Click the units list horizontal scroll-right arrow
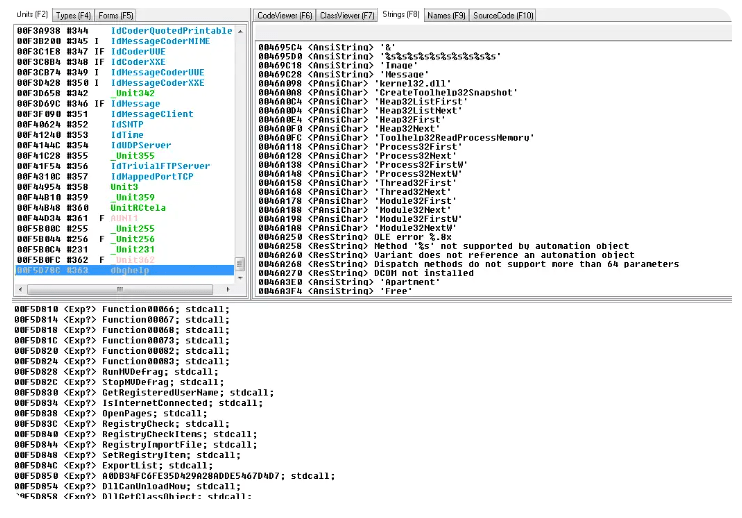 coord(229,289)
